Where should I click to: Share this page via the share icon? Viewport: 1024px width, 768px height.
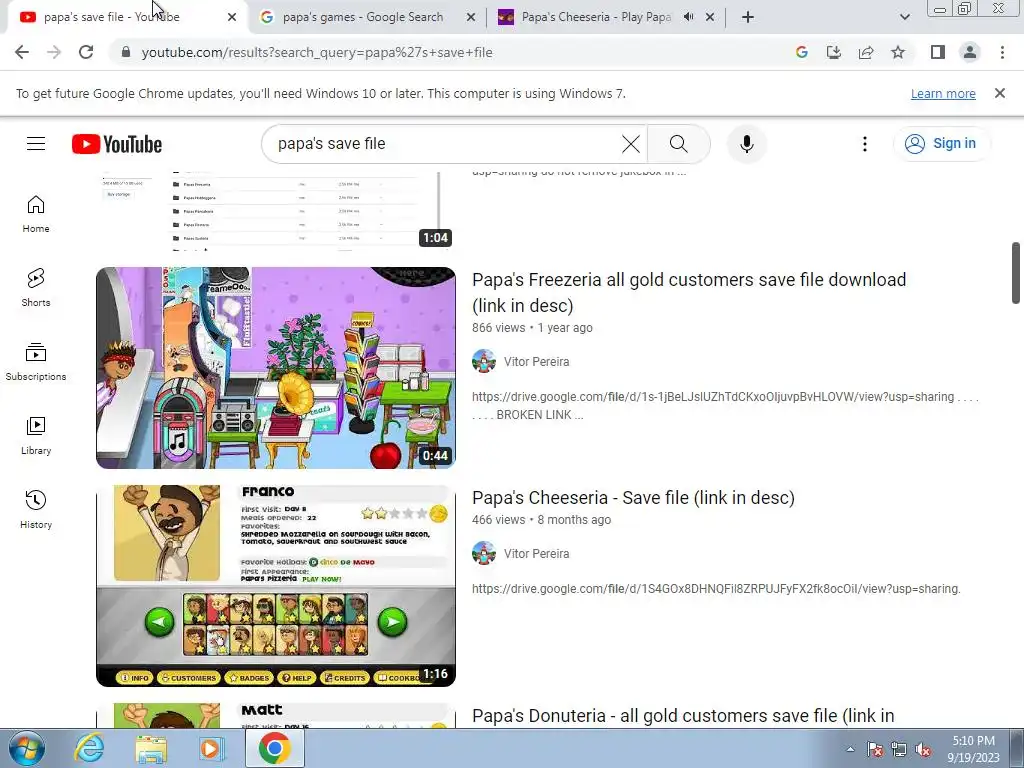pos(866,52)
